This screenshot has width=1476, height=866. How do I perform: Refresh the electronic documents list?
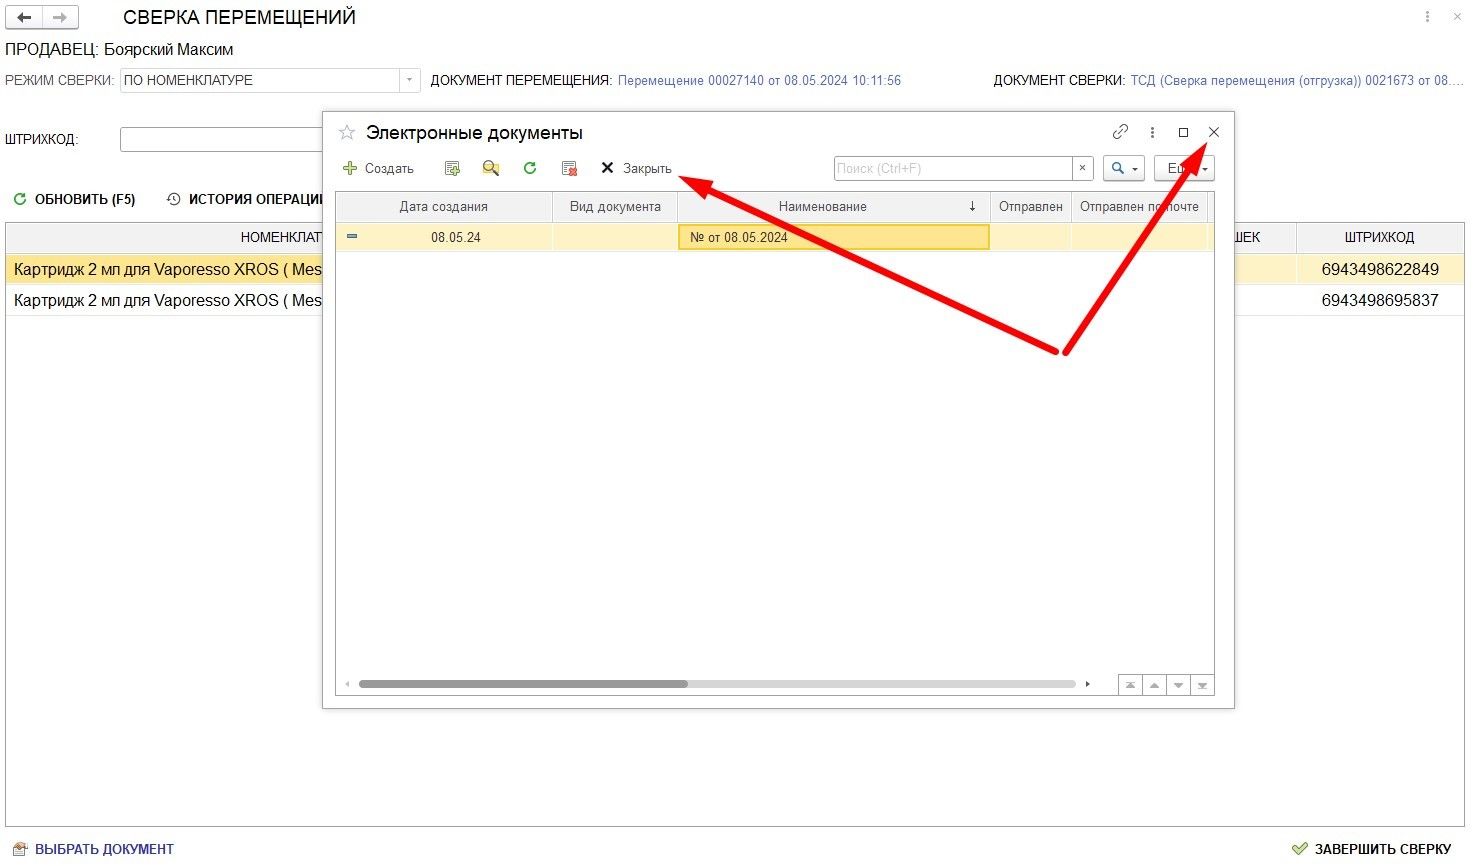point(530,169)
